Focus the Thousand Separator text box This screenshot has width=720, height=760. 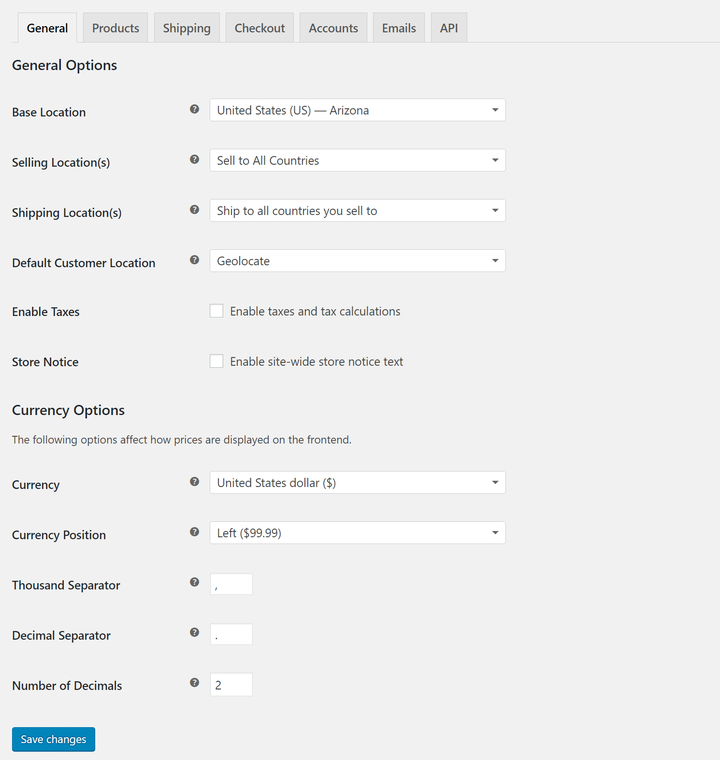click(x=231, y=585)
